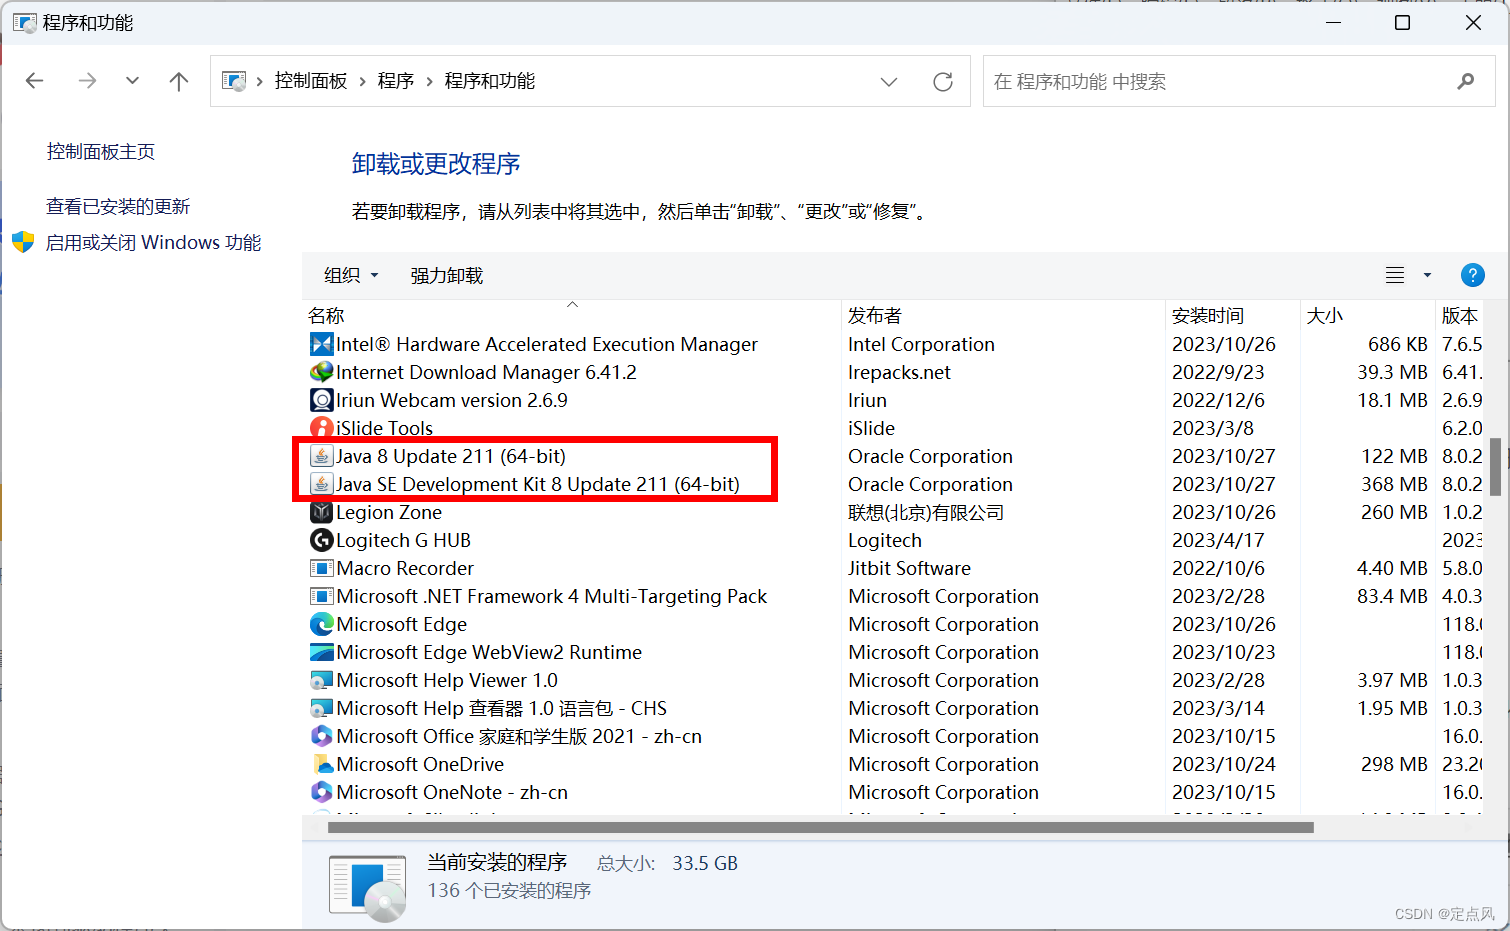Click the iSlide Tools red icon
1510x931 pixels.
point(321,429)
